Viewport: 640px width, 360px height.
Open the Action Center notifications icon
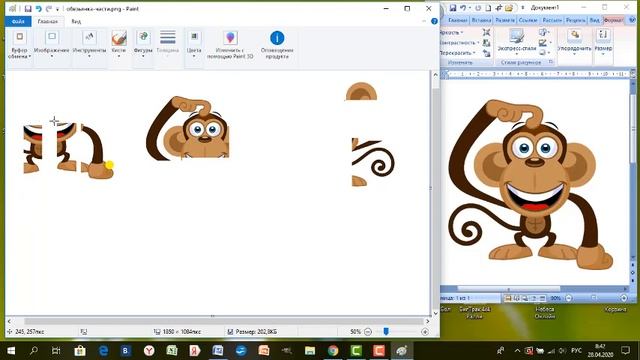click(626, 351)
